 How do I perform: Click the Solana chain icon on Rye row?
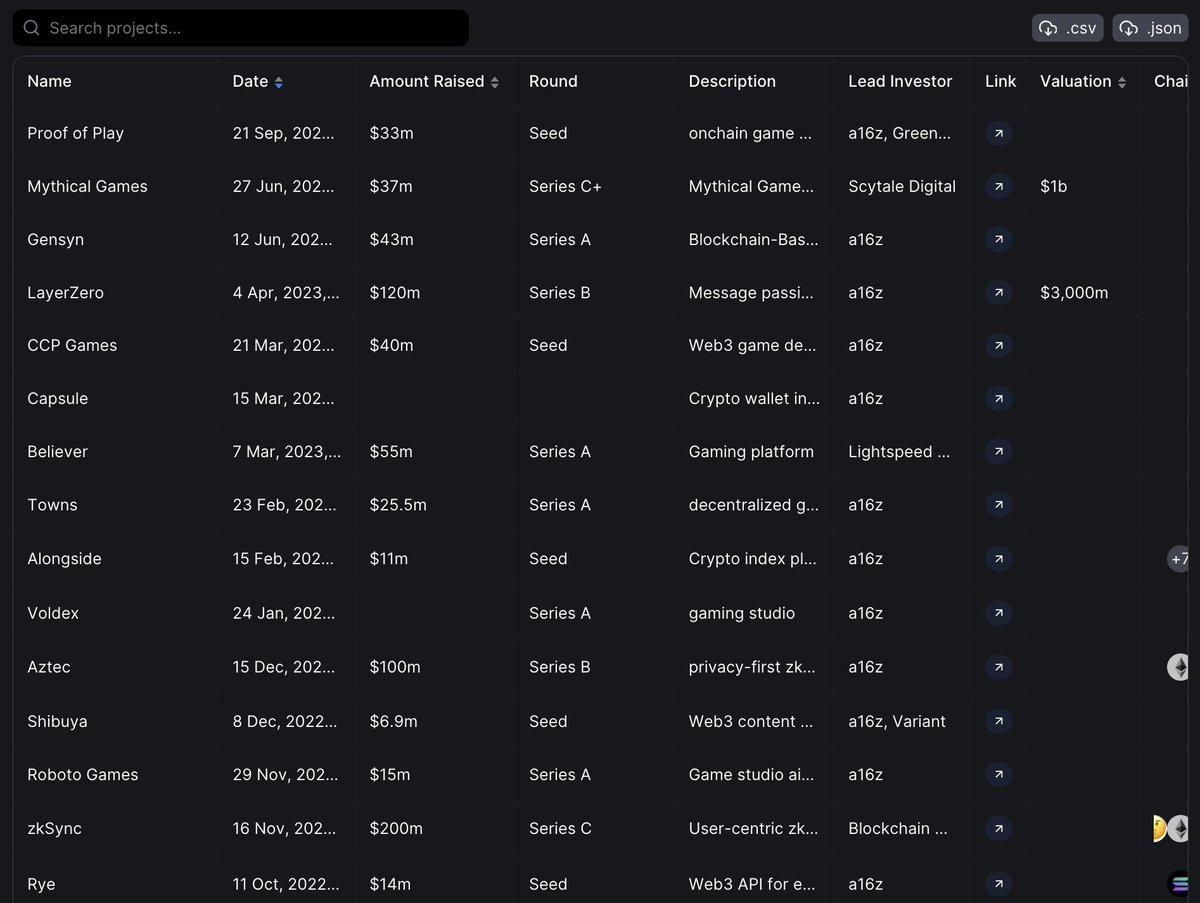pos(1177,883)
